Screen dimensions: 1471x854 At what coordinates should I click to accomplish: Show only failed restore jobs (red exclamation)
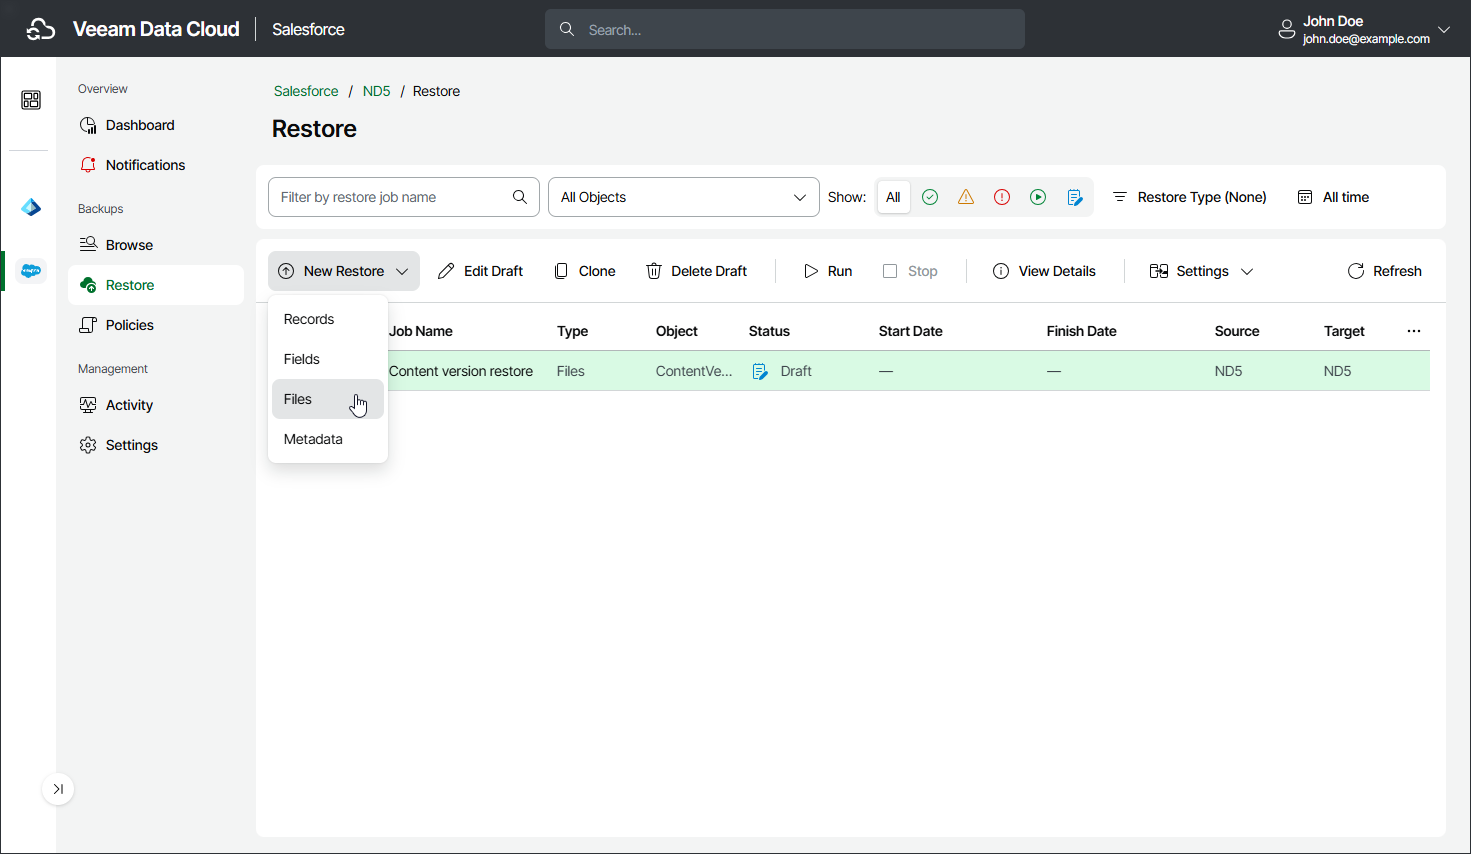(x=1002, y=197)
